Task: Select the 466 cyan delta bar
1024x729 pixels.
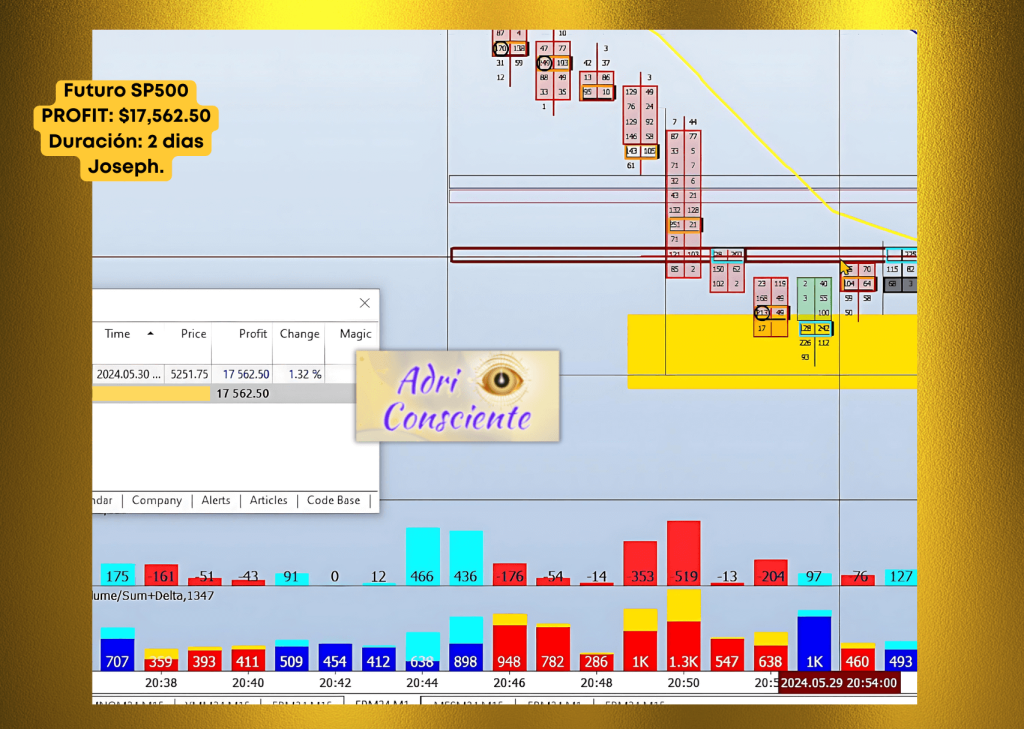Action: click(x=422, y=555)
